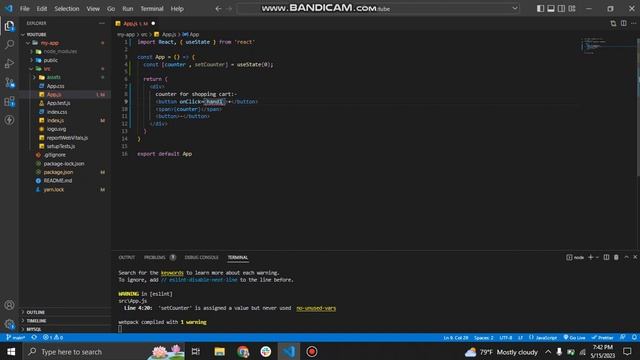Screen dimensions: 640x360
Task: Open the Accounts icon in activity bar
Action: [x=9, y=305]
